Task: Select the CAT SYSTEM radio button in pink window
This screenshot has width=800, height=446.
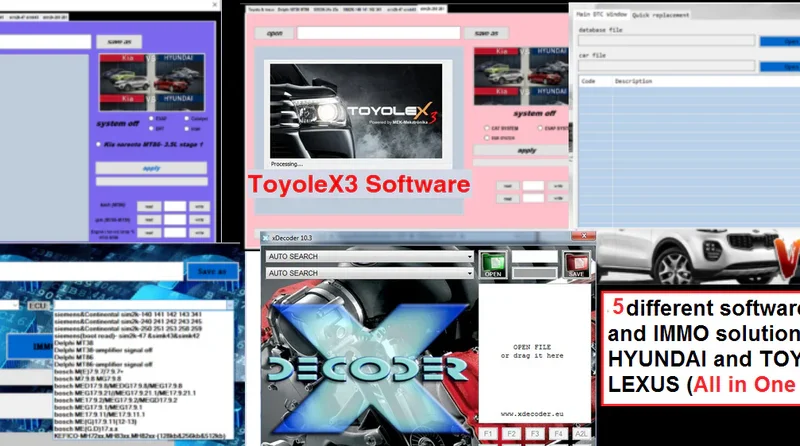Action: pyautogui.click(x=486, y=128)
